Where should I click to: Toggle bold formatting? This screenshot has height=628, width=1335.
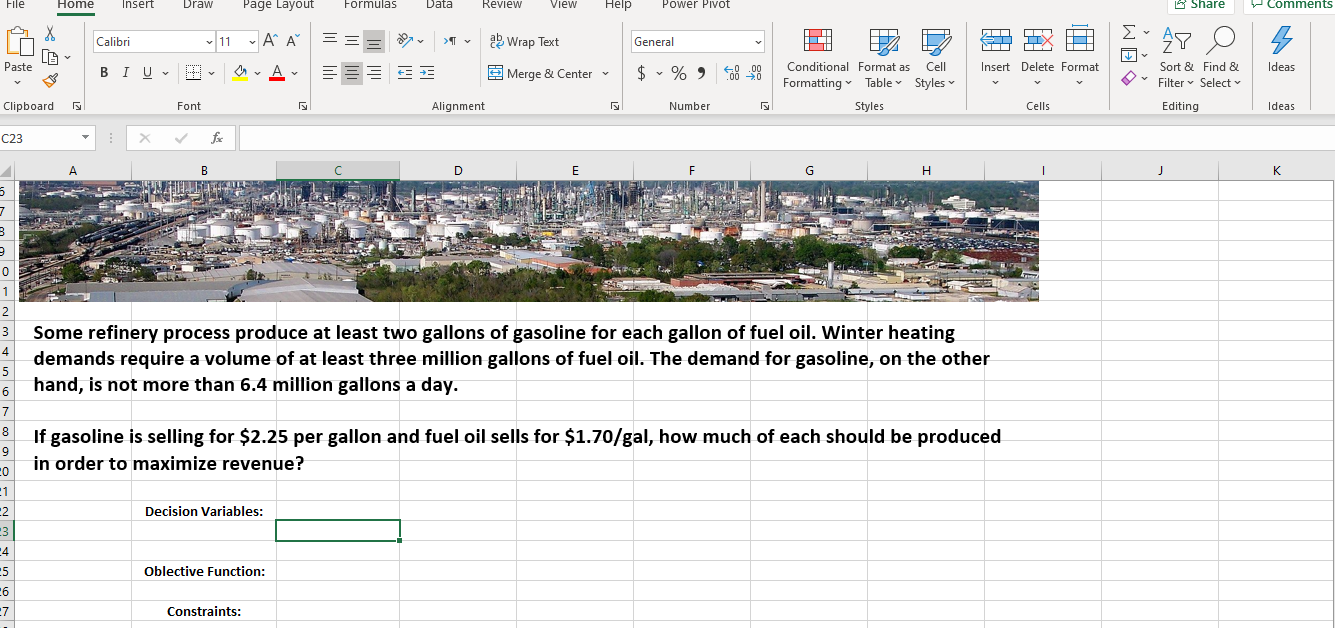point(103,72)
